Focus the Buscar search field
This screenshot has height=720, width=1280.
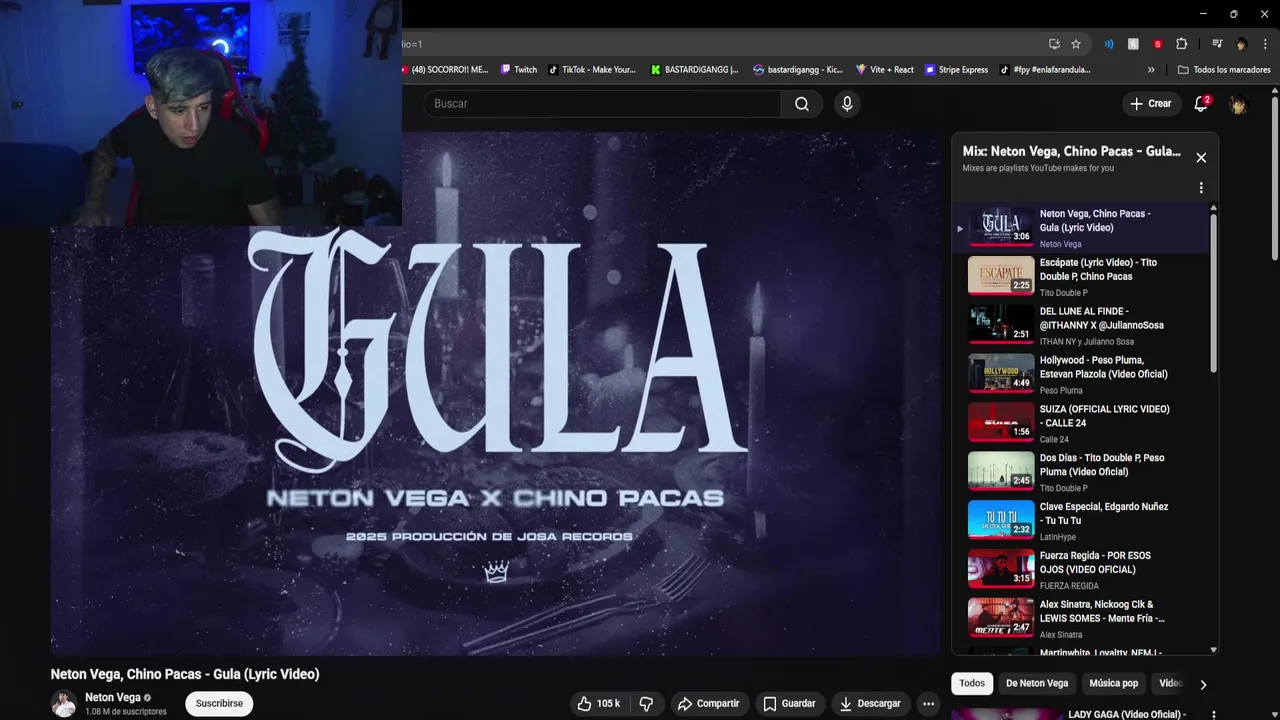tap(602, 104)
